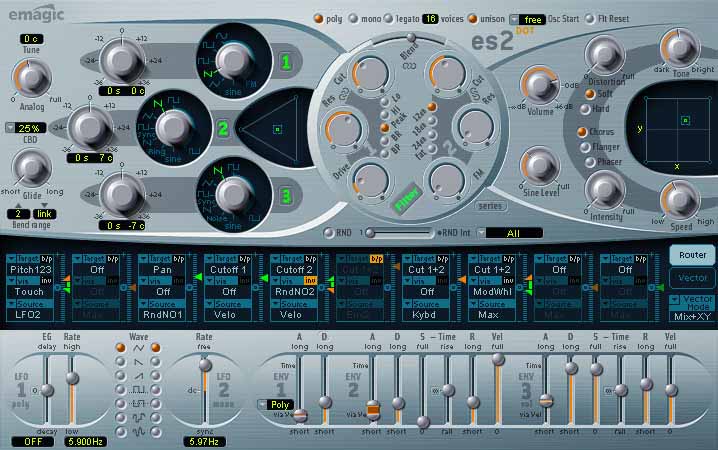Click the b/p button of the Pan slot
Image resolution: width=718 pixels, height=450 pixels.
pos(179,259)
